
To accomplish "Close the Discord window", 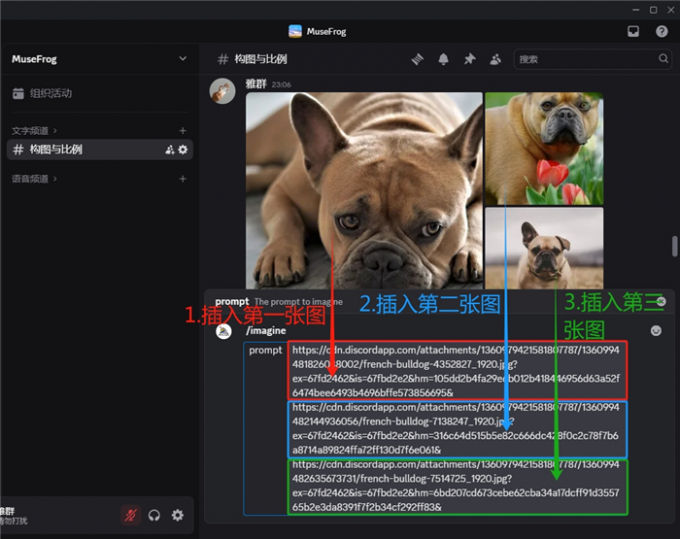I will coord(670,10).
